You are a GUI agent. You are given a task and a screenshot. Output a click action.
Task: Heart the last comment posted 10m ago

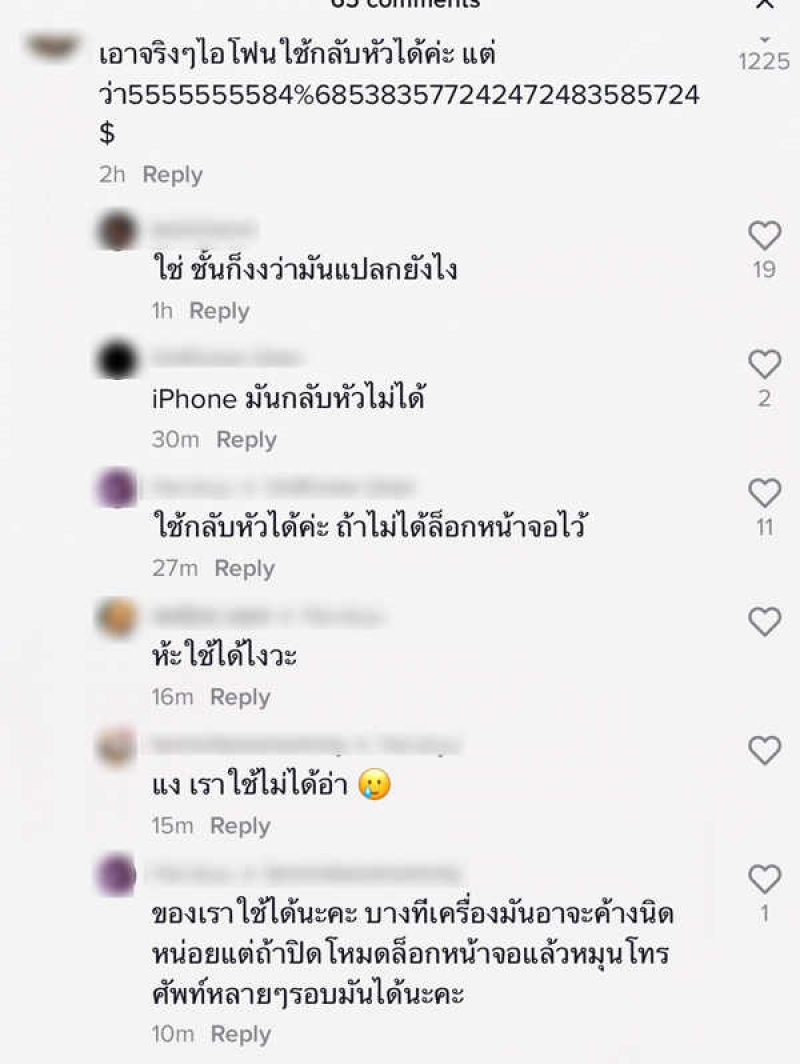[x=764, y=879]
